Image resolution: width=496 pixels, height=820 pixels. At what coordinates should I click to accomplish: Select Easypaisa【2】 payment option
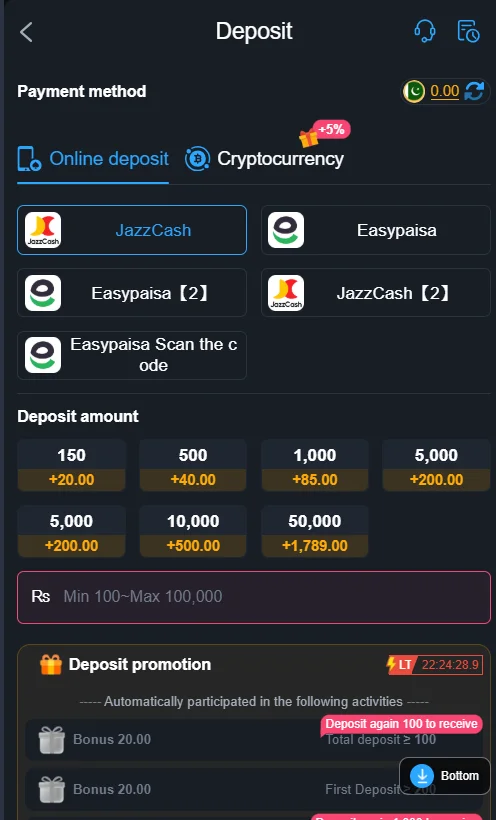pos(132,293)
